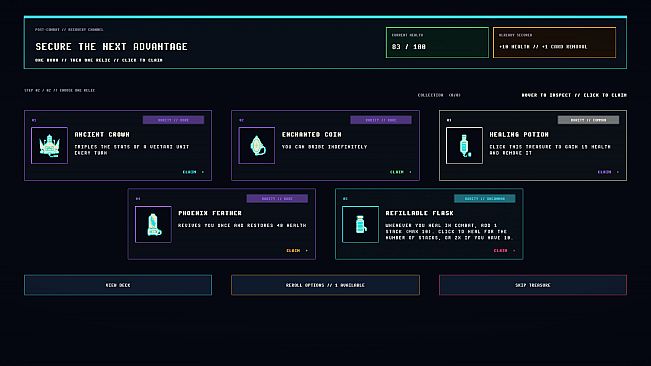Select the Phoenix Feather relic icon
This screenshot has width=651, height=366.
(x=153, y=224)
